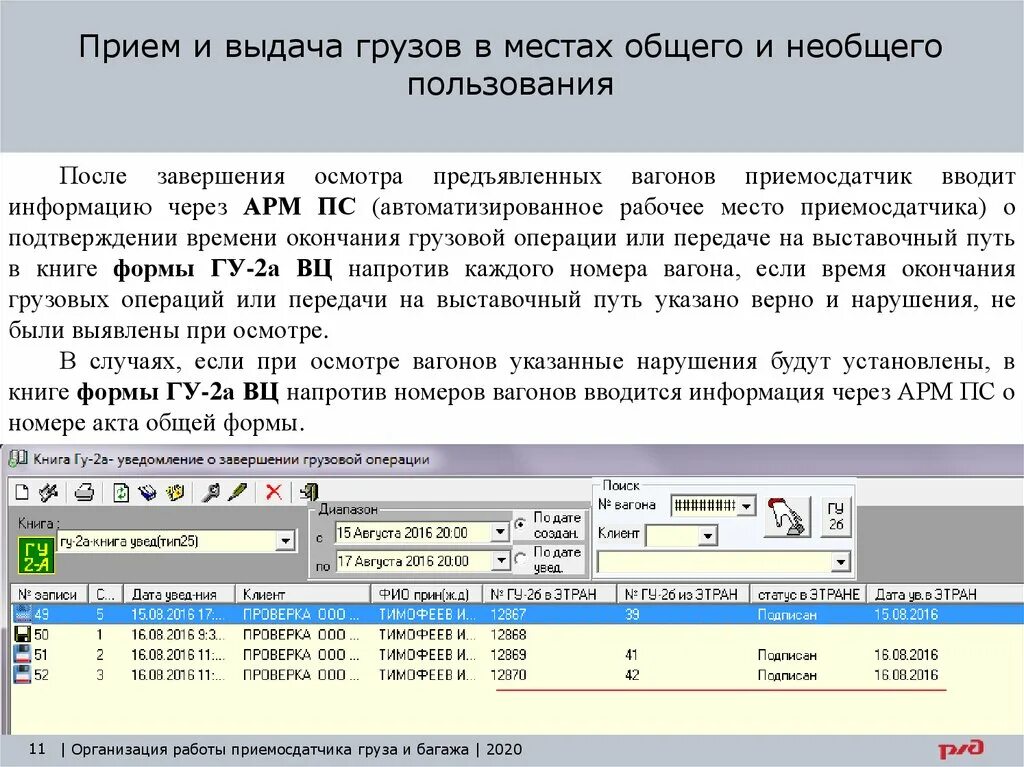Click the '№ записи' column header
The width and height of the screenshot is (1024, 767).
(48, 595)
